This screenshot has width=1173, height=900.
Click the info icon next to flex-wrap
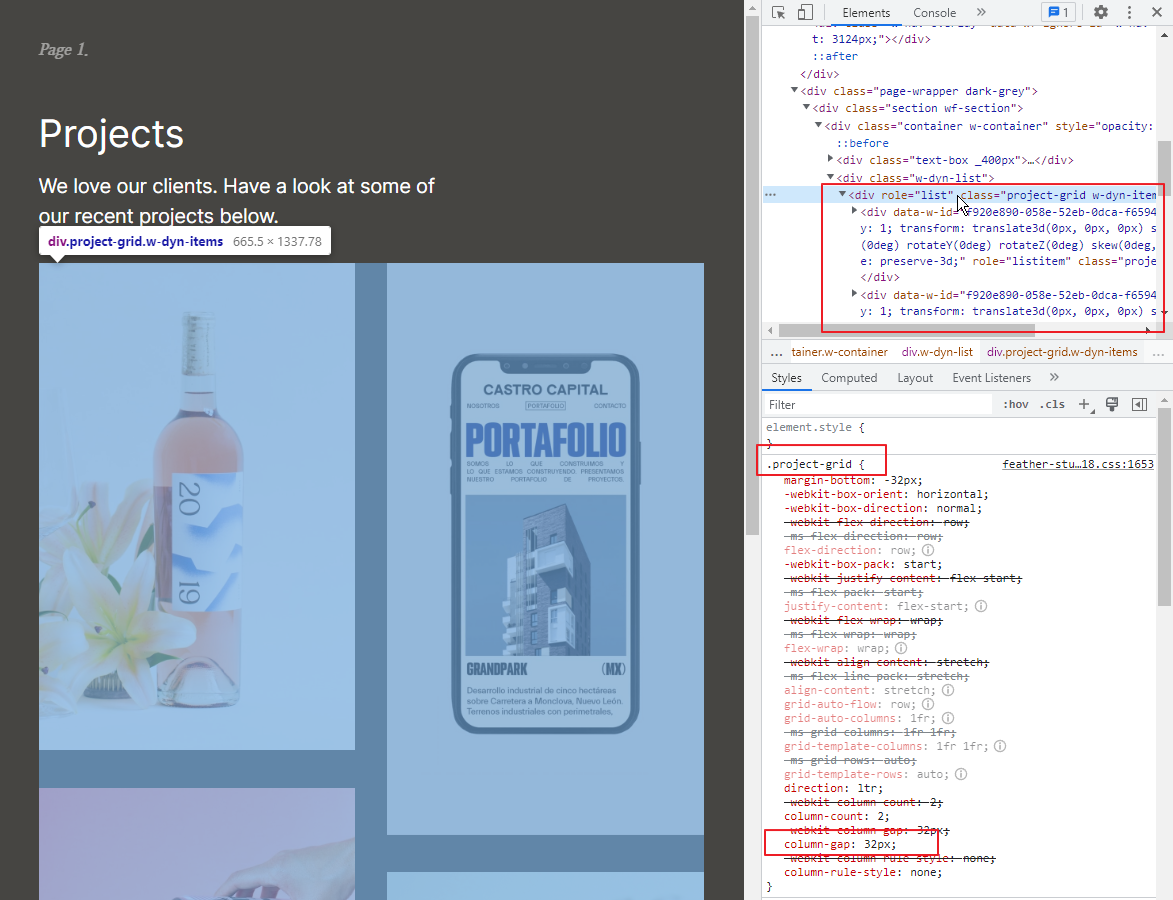pyautogui.click(x=901, y=648)
